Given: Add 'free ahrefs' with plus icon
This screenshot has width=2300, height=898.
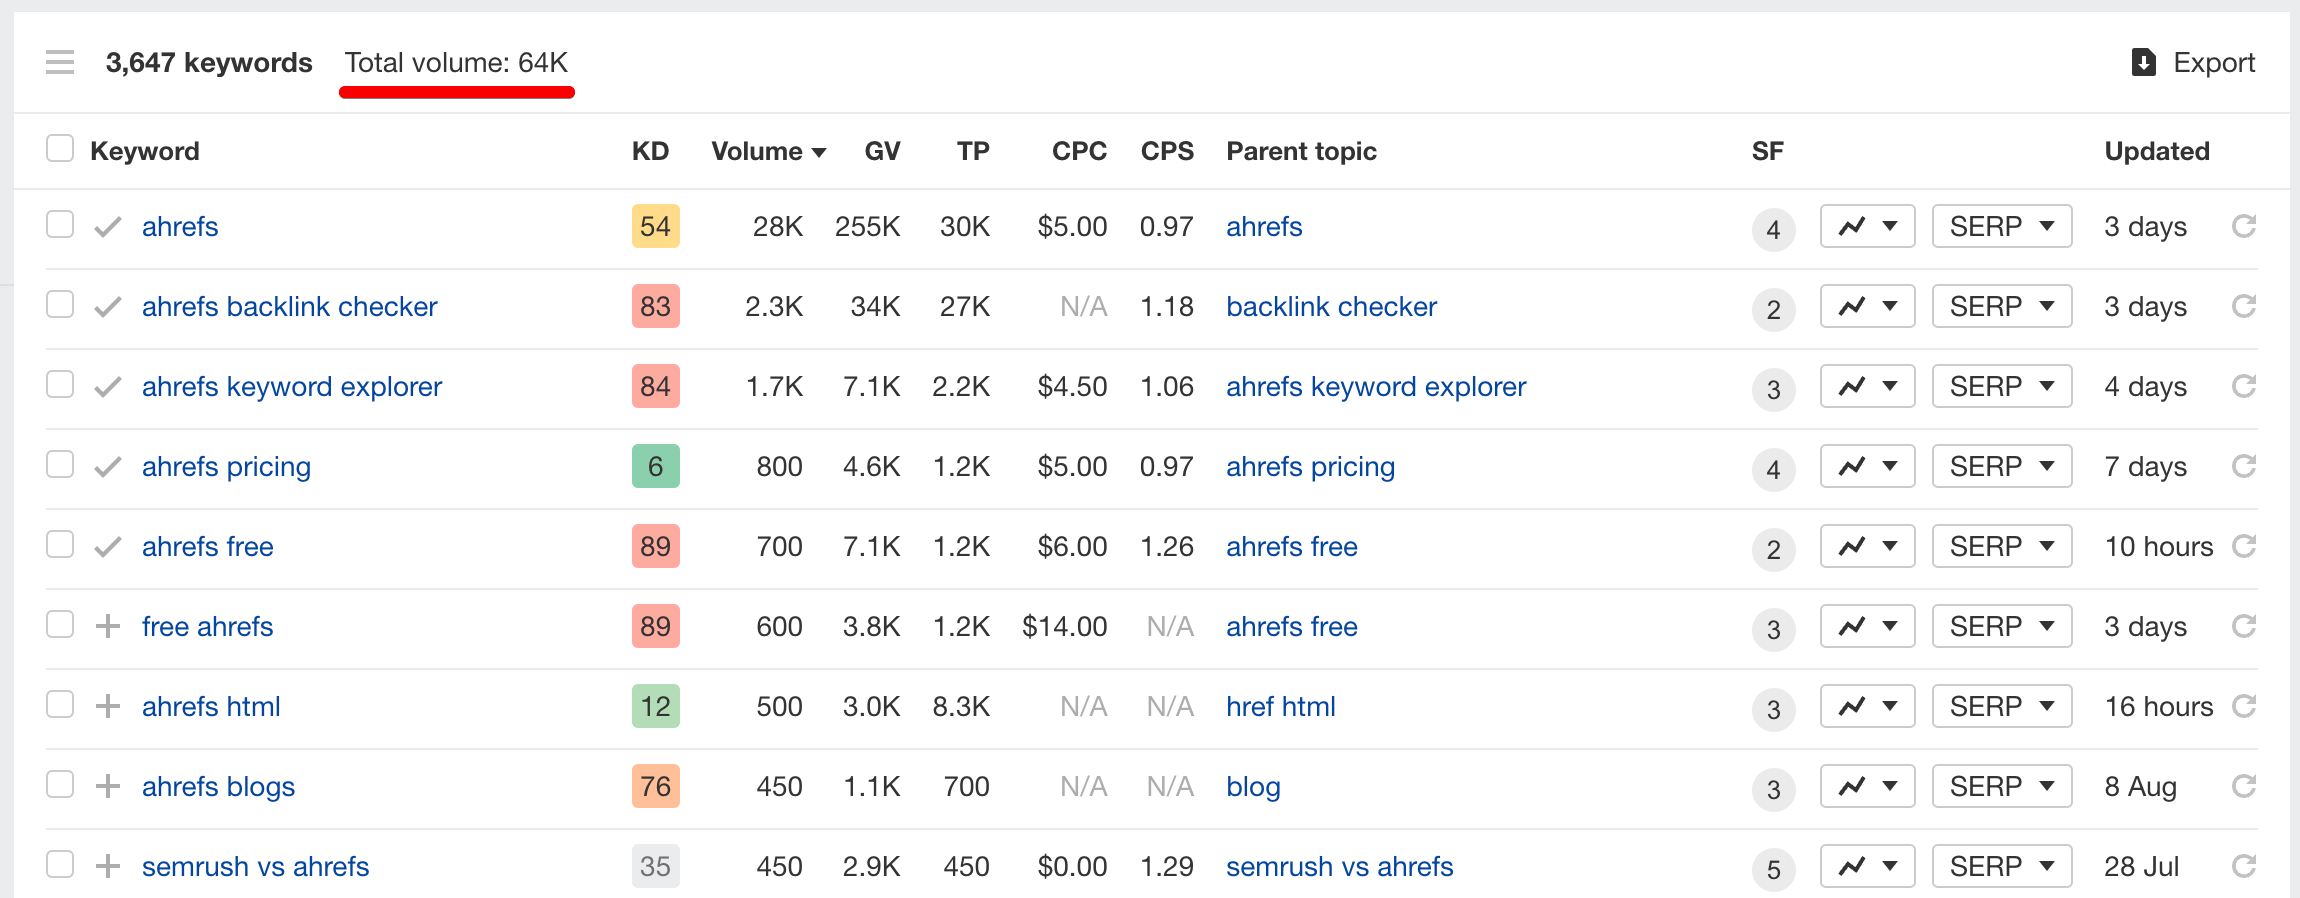Looking at the screenshot, I should (108, 626).
